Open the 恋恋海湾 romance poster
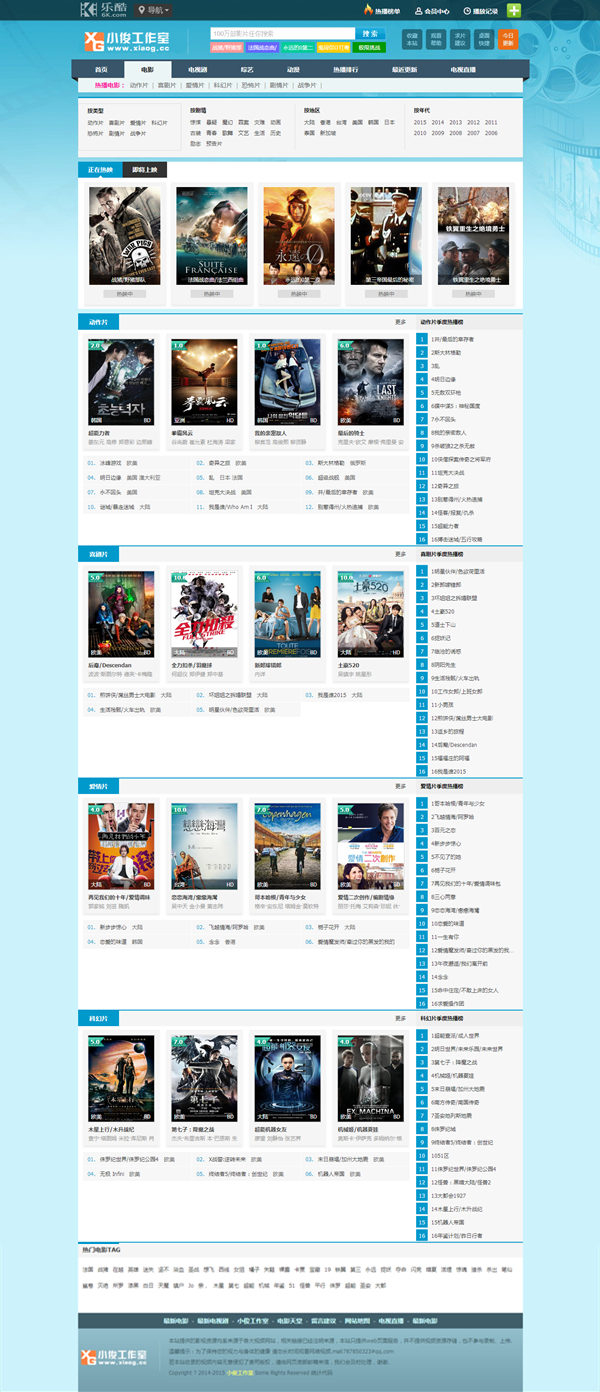Image resolution: width=600 pixels, height=1392 pixels. click(204, 847)
